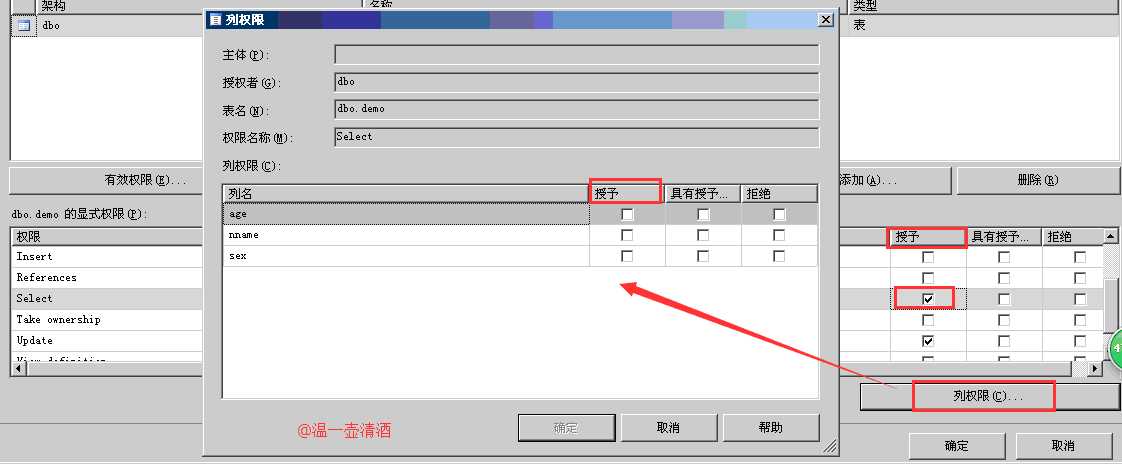Image resolution: width=1122 pixels, height=464 pixels.
Task: Select Update permission row
Action: [107, 341]
